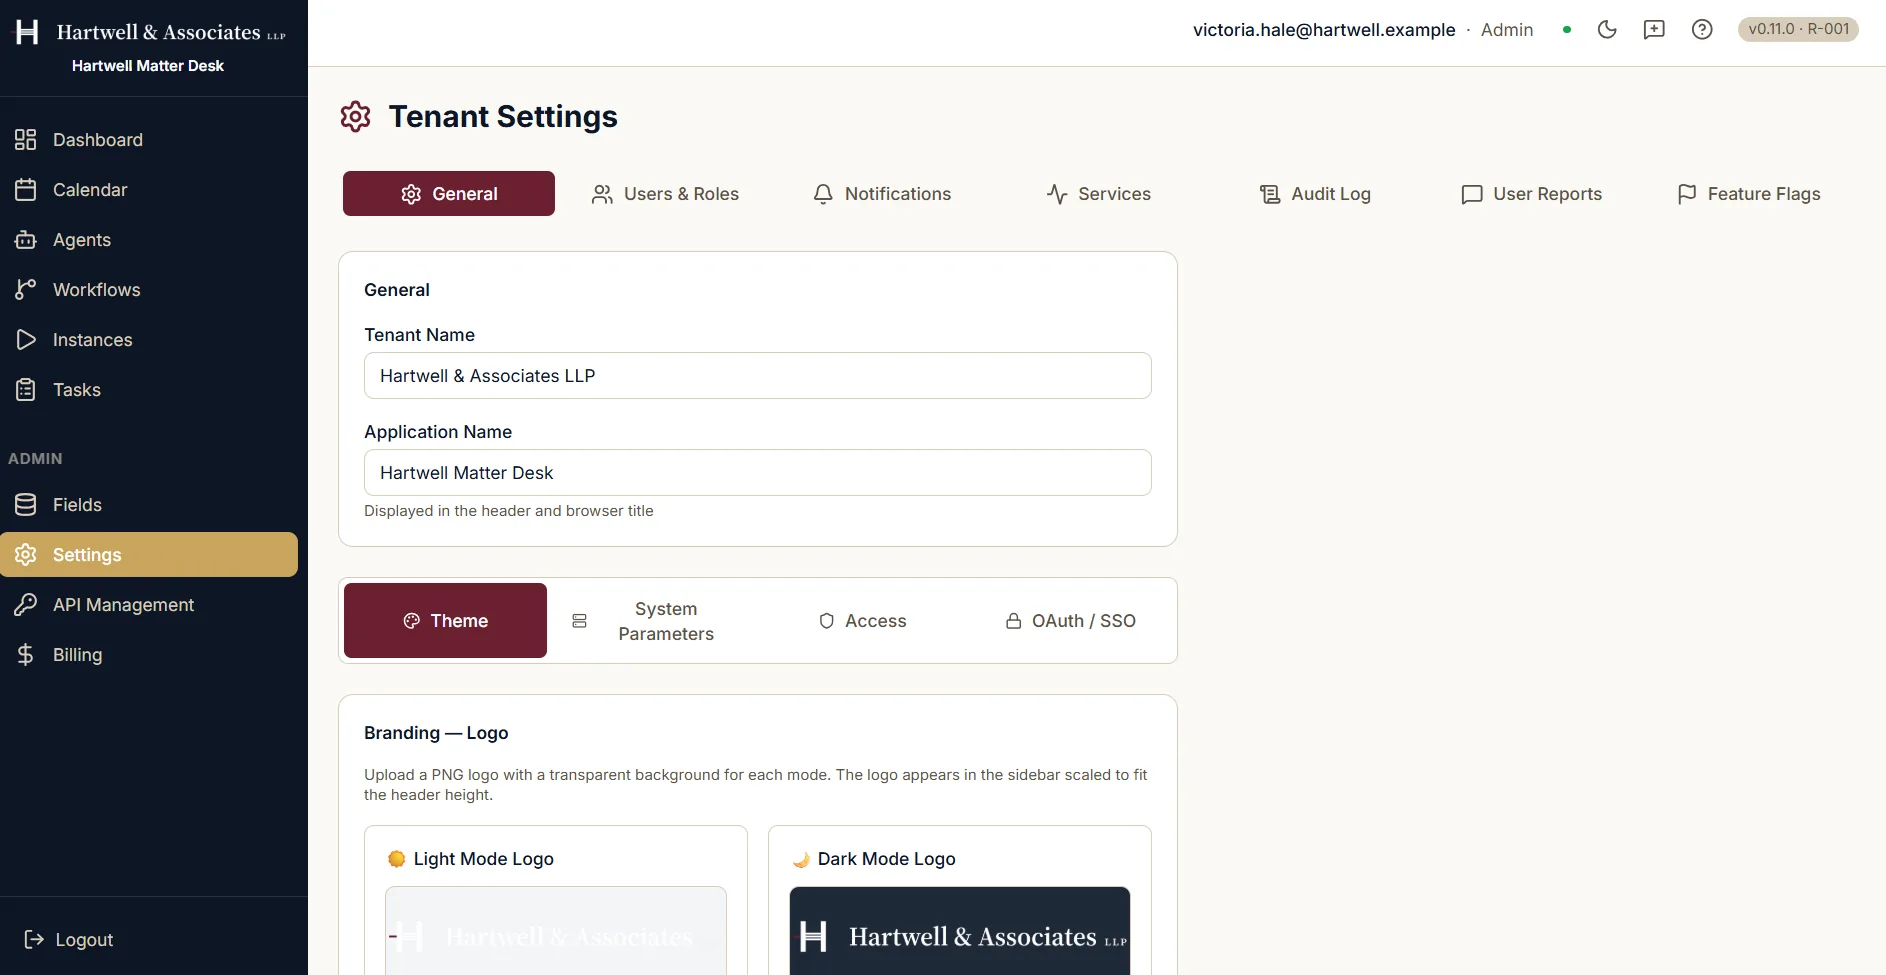Viewport: 1886px width, 975px height.
Task: Click the Feature Flags flag icon
Action: point(1687,194)
